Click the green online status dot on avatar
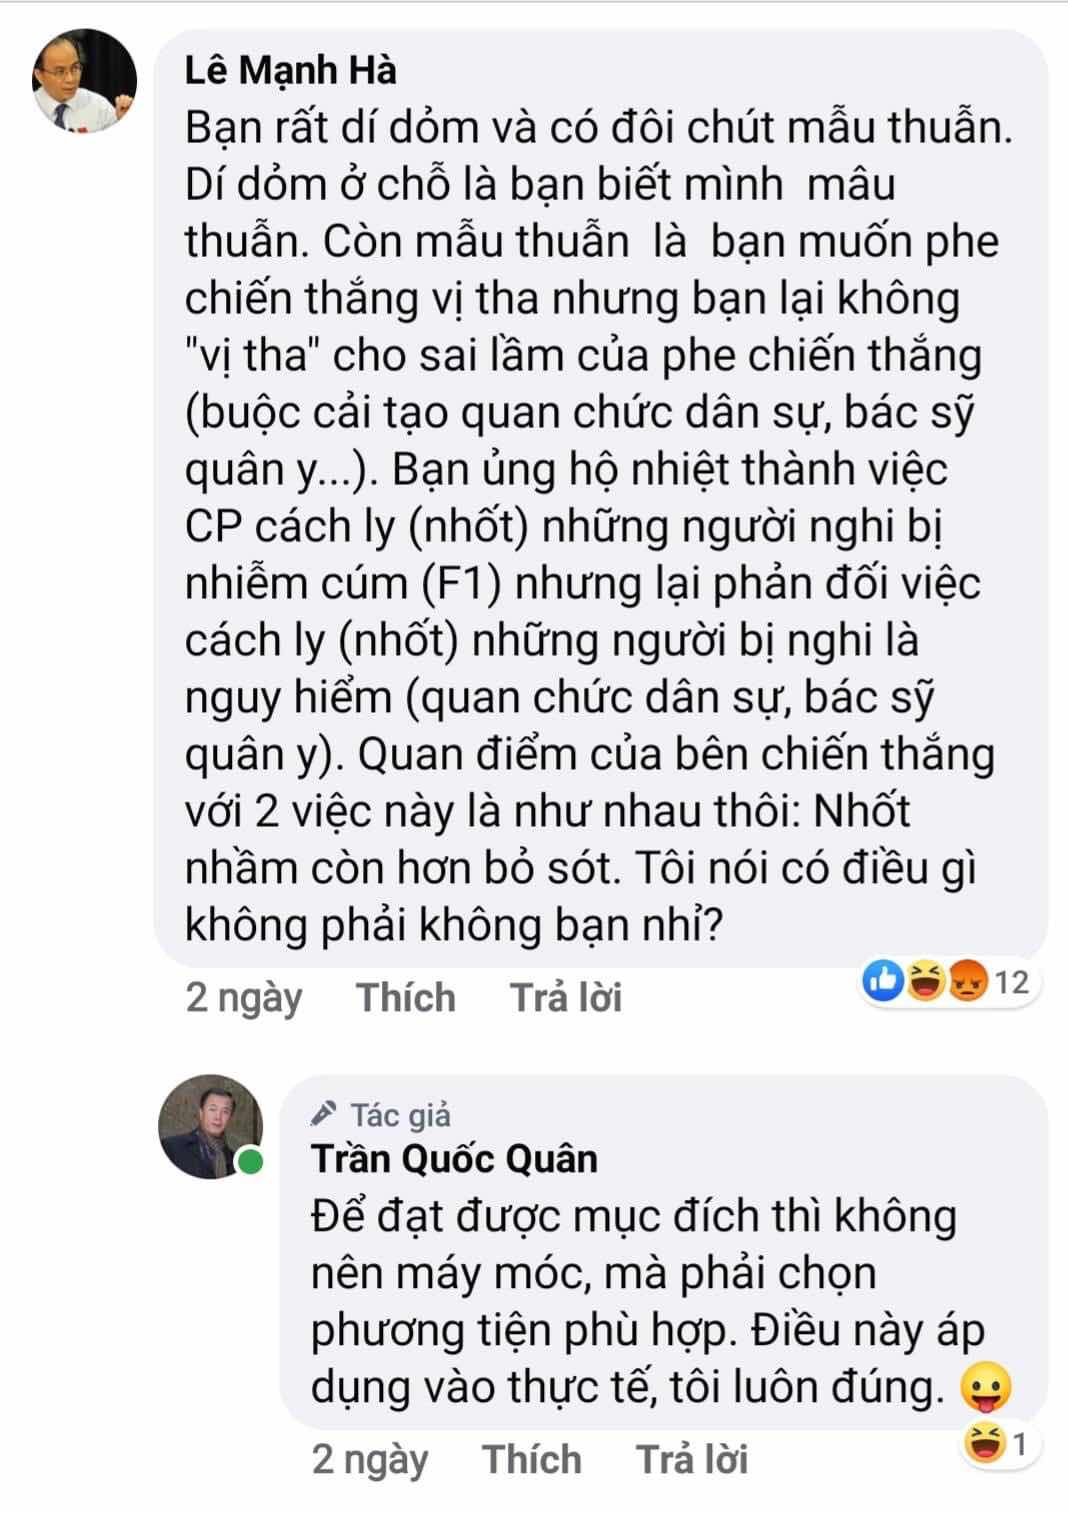 (249, 1162)
